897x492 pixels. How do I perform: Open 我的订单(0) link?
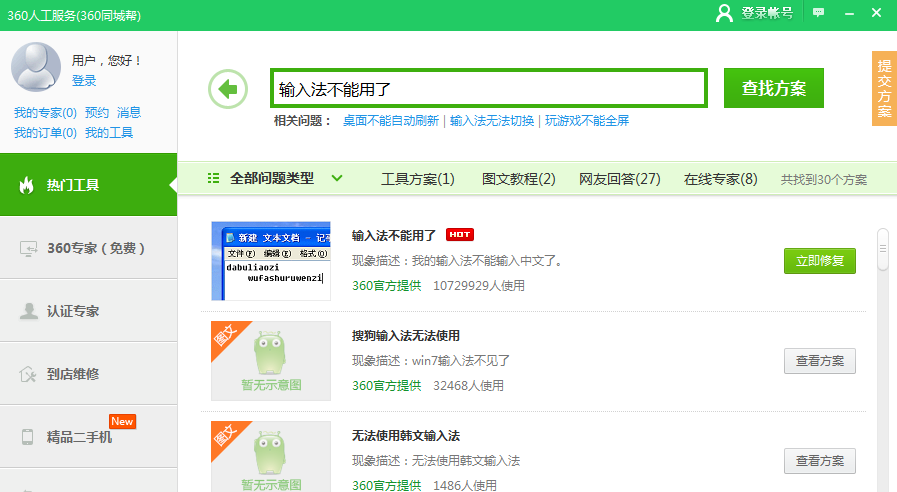coord(45,133)
